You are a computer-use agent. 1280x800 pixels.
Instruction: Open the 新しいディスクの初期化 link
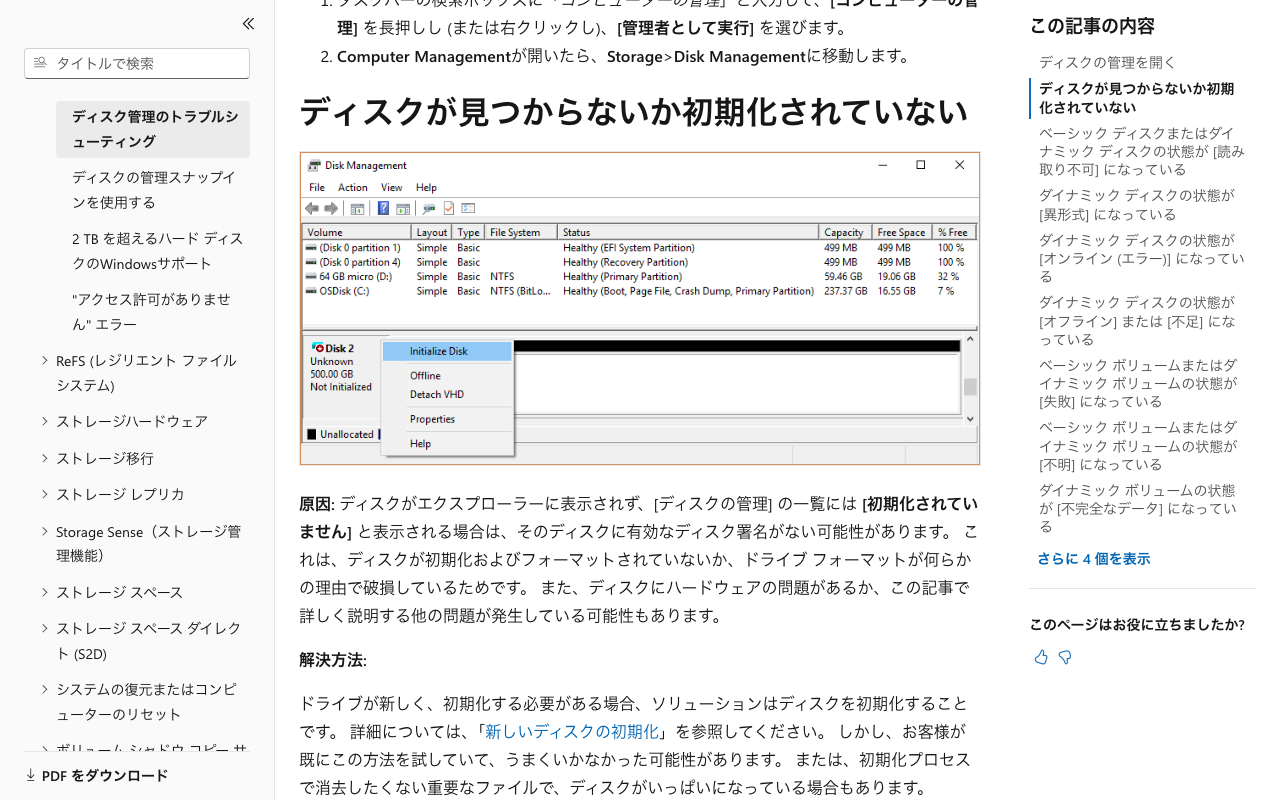(x=572, y=731)
